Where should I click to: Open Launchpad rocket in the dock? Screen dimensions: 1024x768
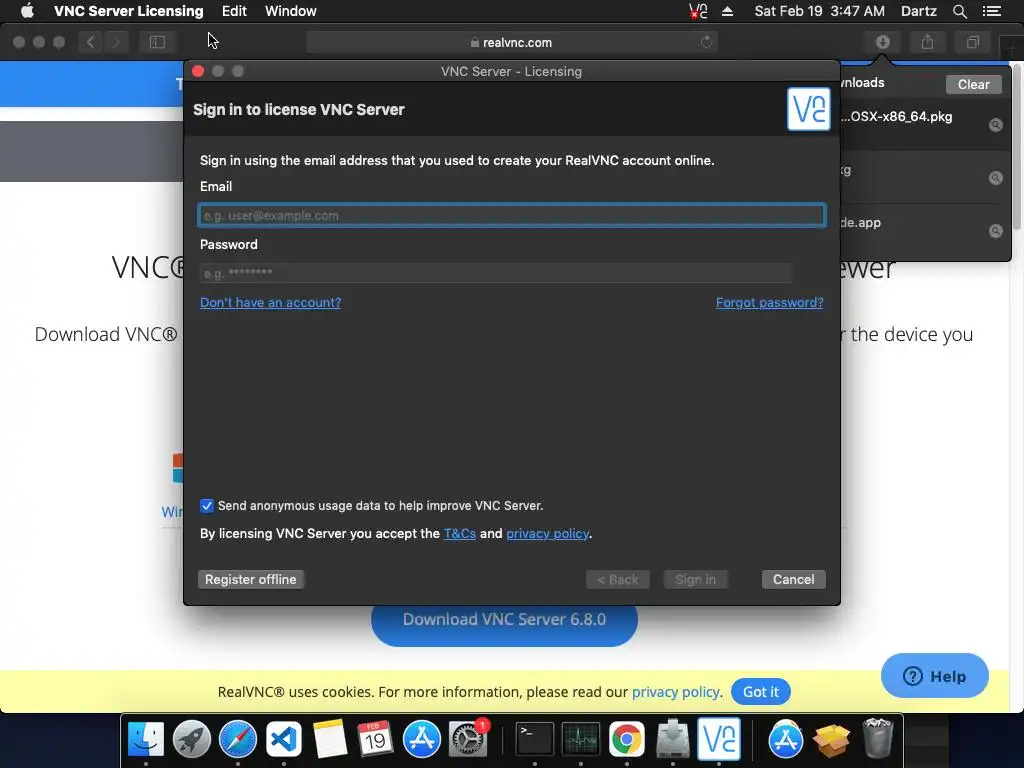pos(191,739)
